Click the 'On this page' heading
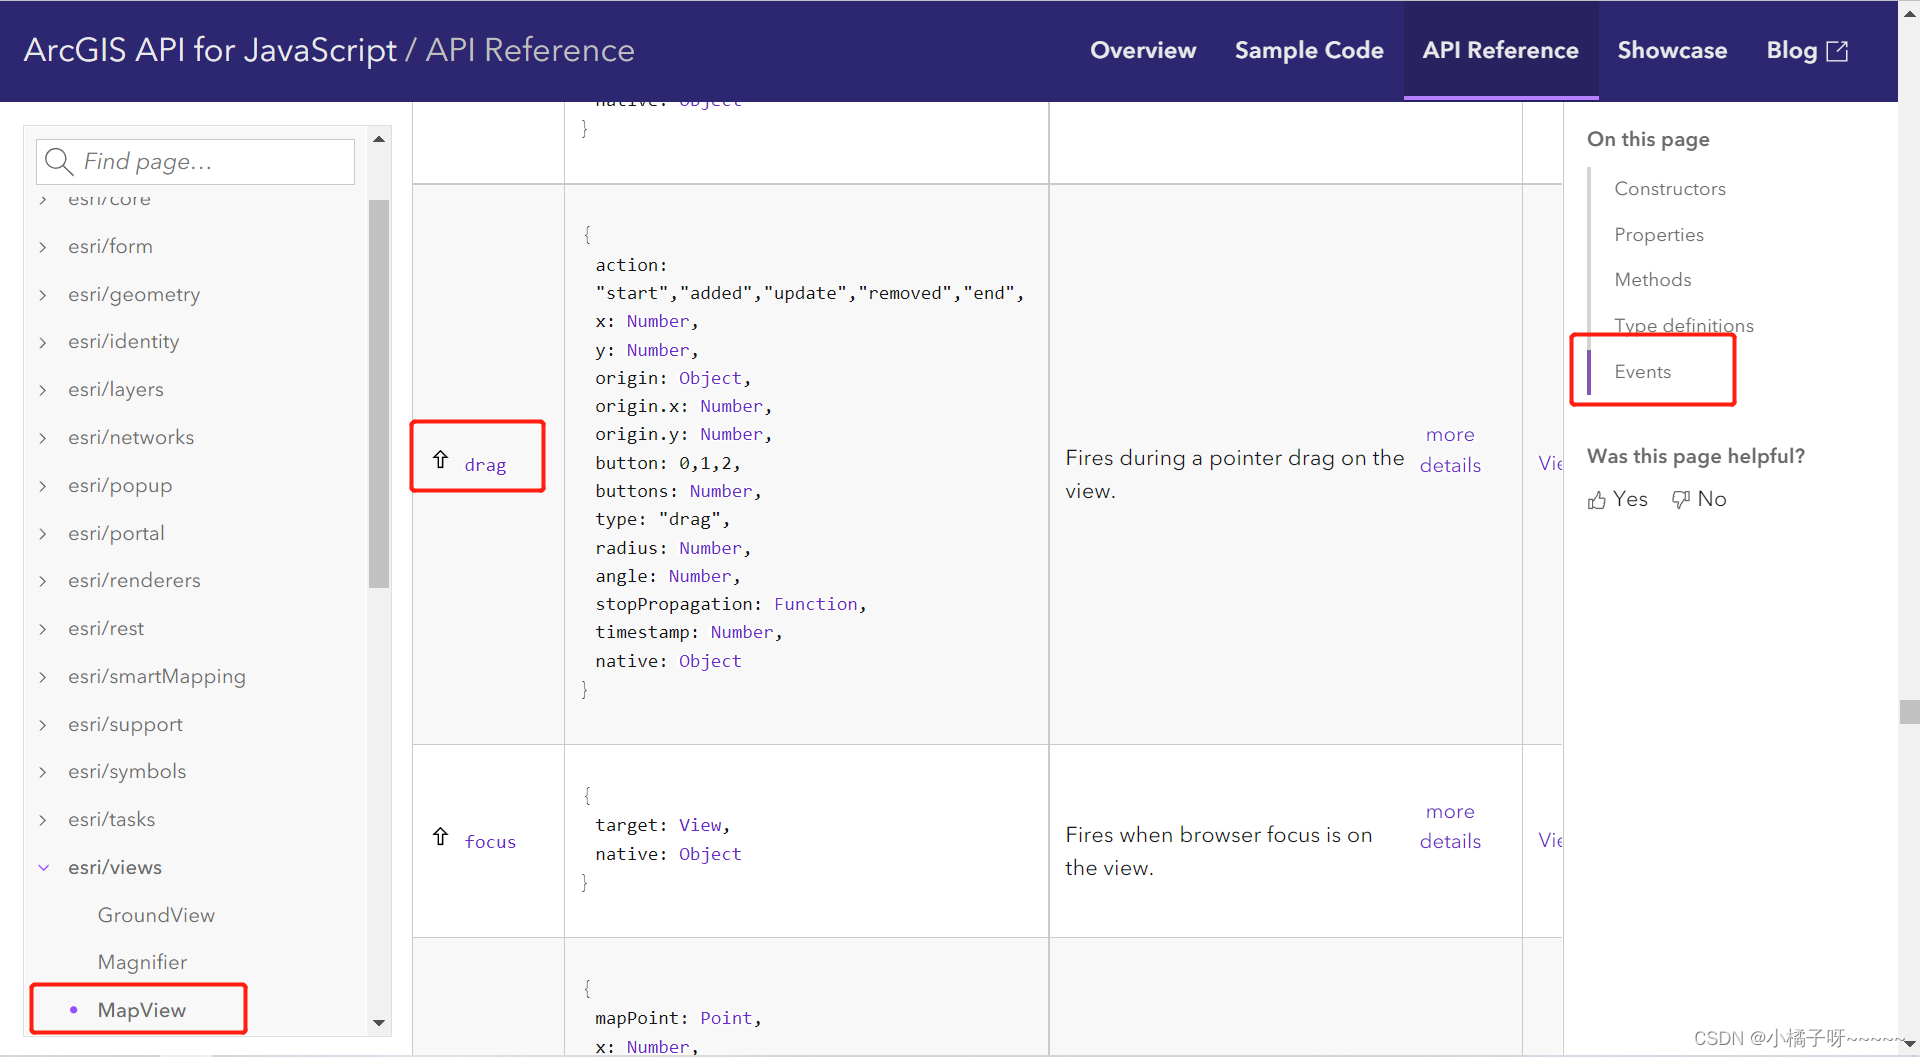This screenshot has height=1057, width=1920. 1648,139
